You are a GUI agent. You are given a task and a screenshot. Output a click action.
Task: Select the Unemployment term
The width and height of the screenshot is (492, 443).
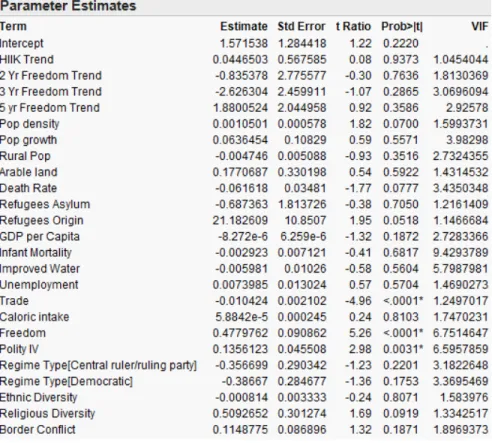(x=39, y=285)
